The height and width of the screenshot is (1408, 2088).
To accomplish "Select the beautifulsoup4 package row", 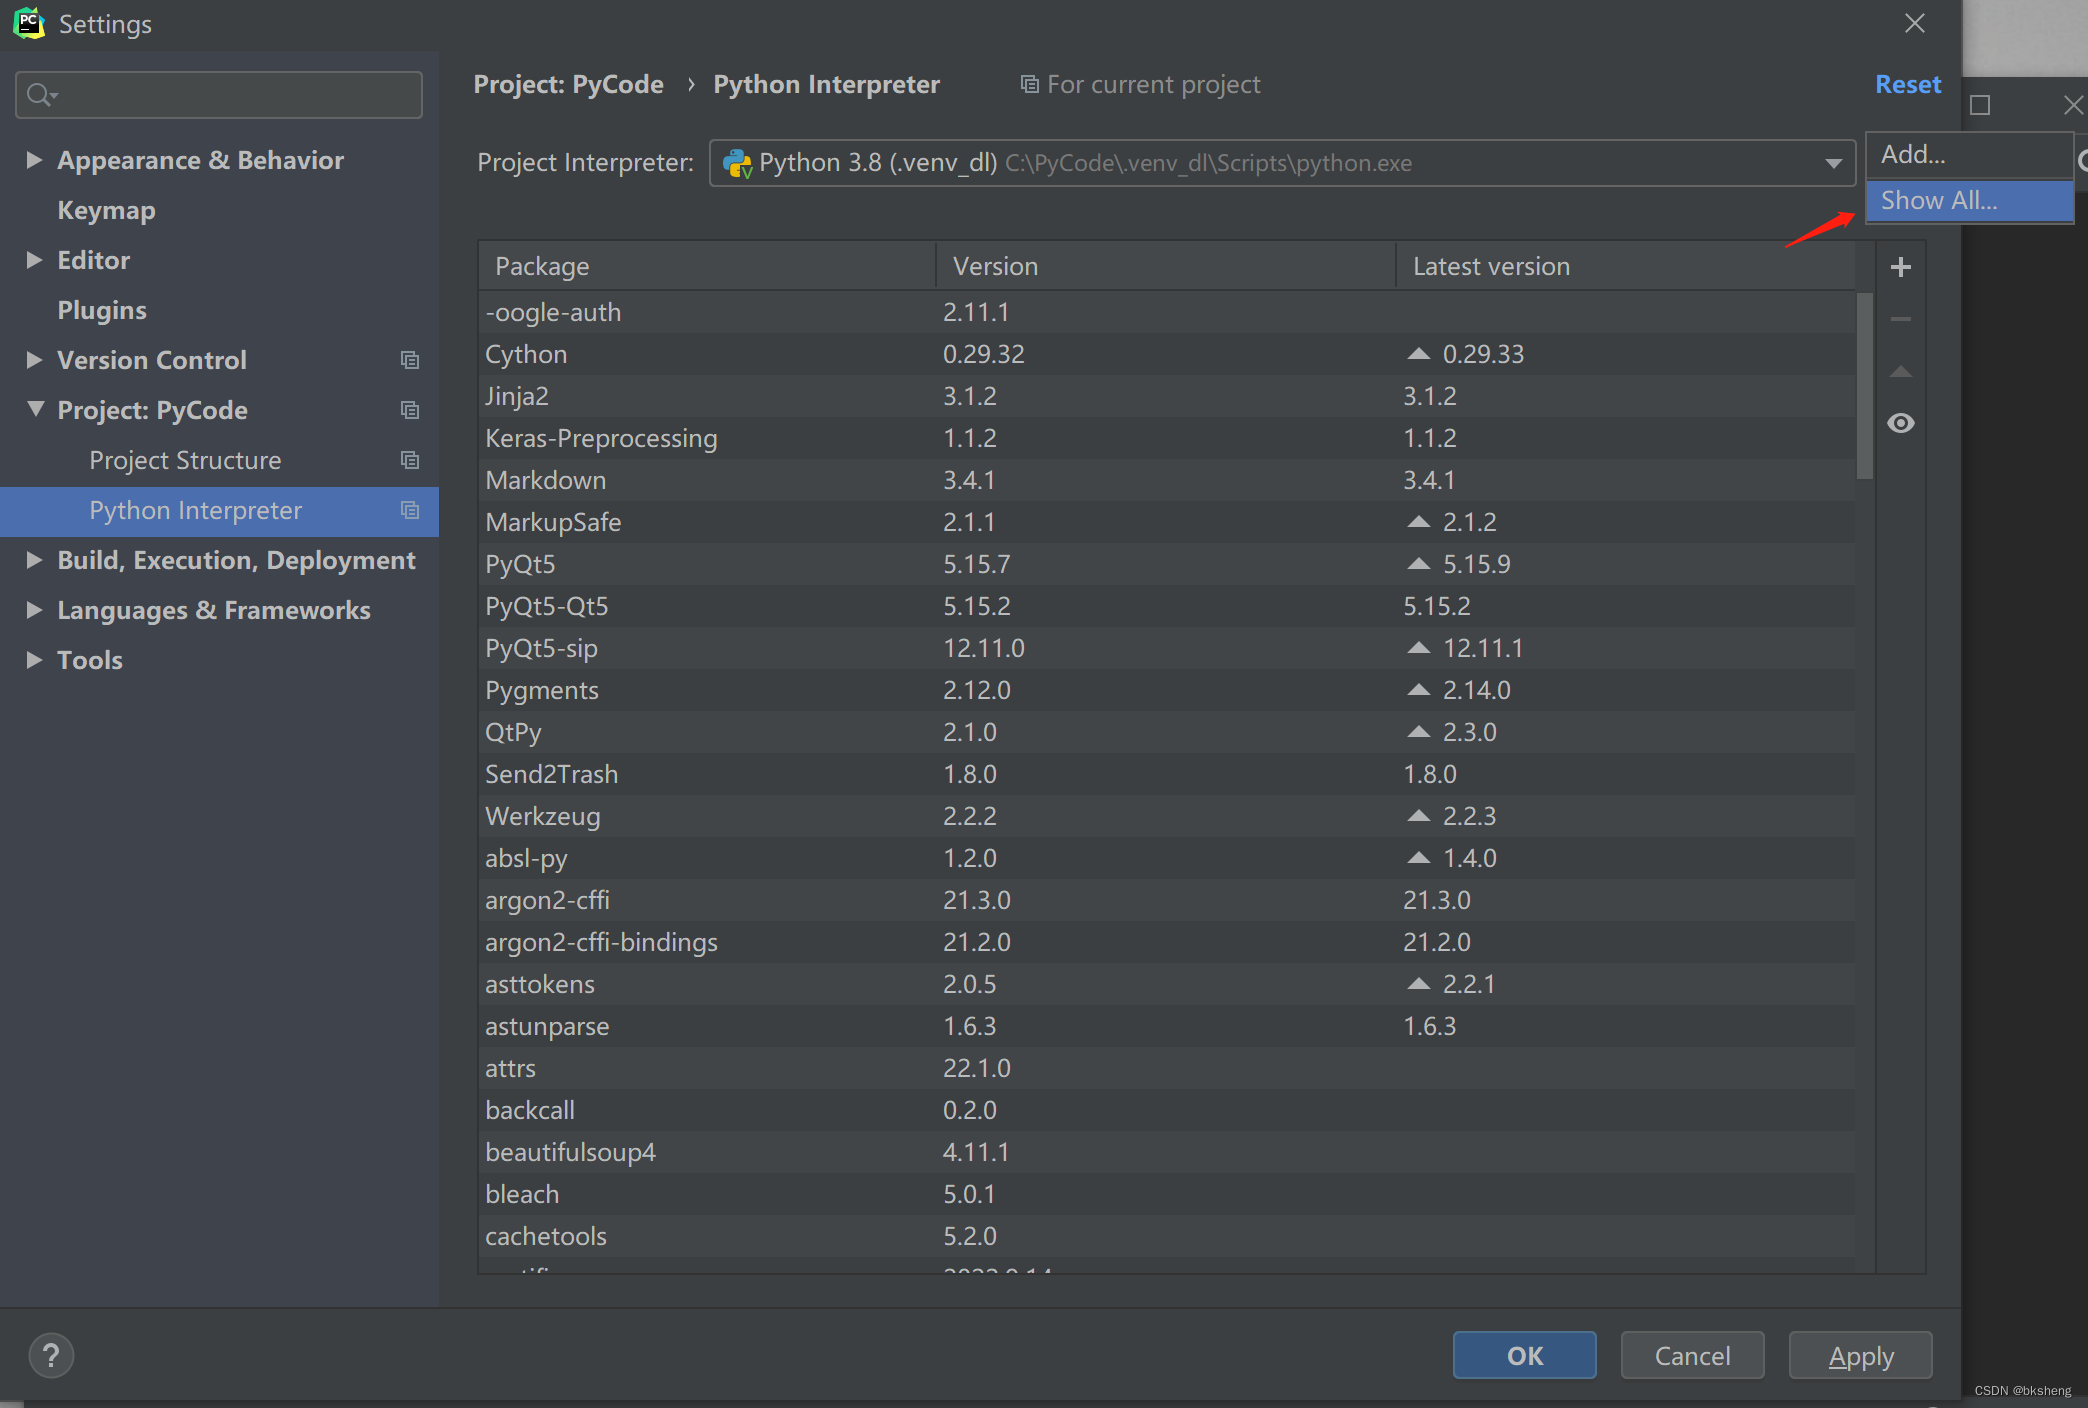I will (1166, 1152).
